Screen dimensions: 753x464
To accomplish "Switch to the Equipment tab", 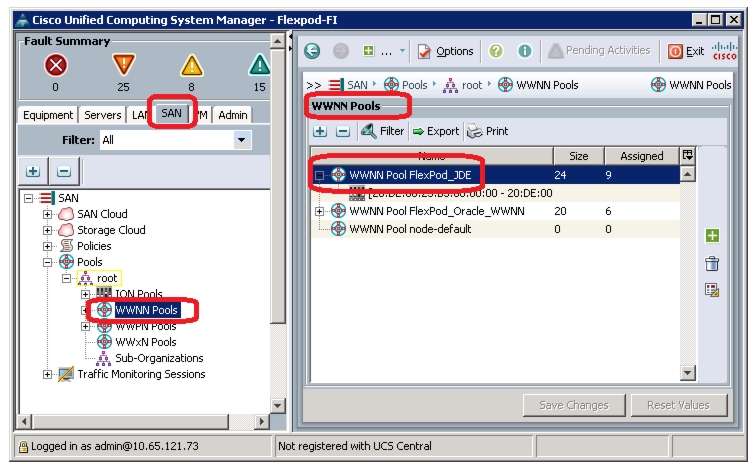I will click(x=48, y=115).
